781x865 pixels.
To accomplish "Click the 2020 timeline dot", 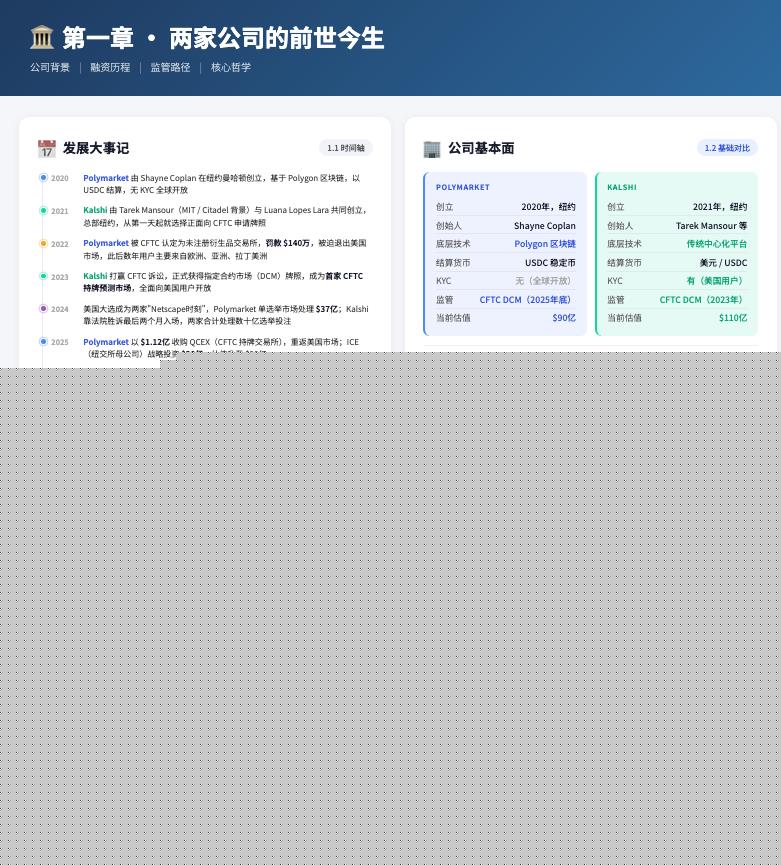I will tap(43, 178).
